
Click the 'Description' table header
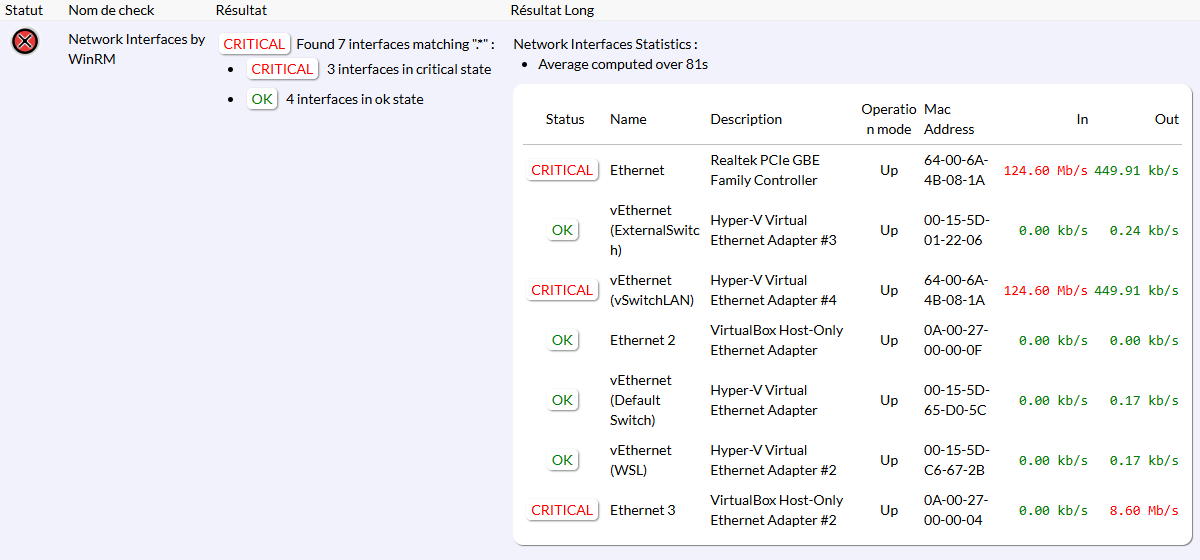pyautogui.click(x=746, y=119)
